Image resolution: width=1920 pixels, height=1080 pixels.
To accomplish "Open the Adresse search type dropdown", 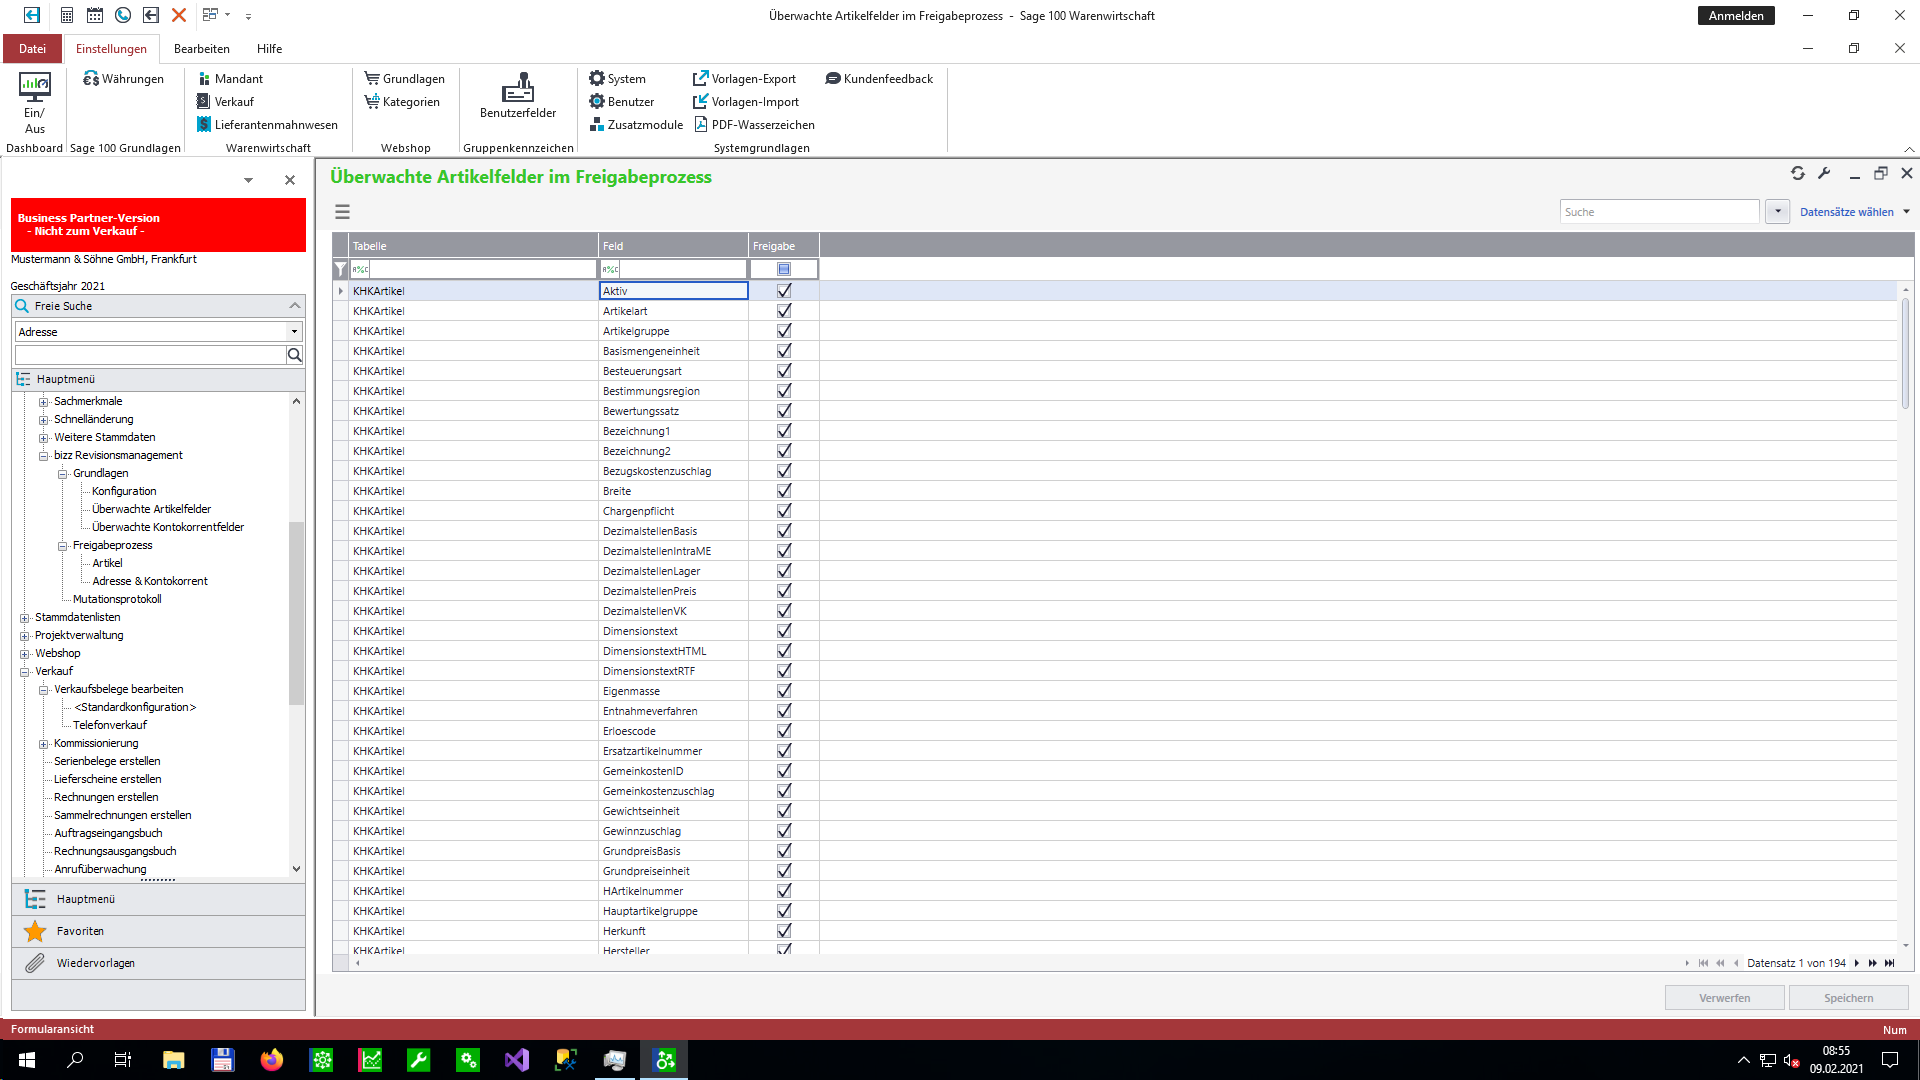I will (x=294, y=332).
